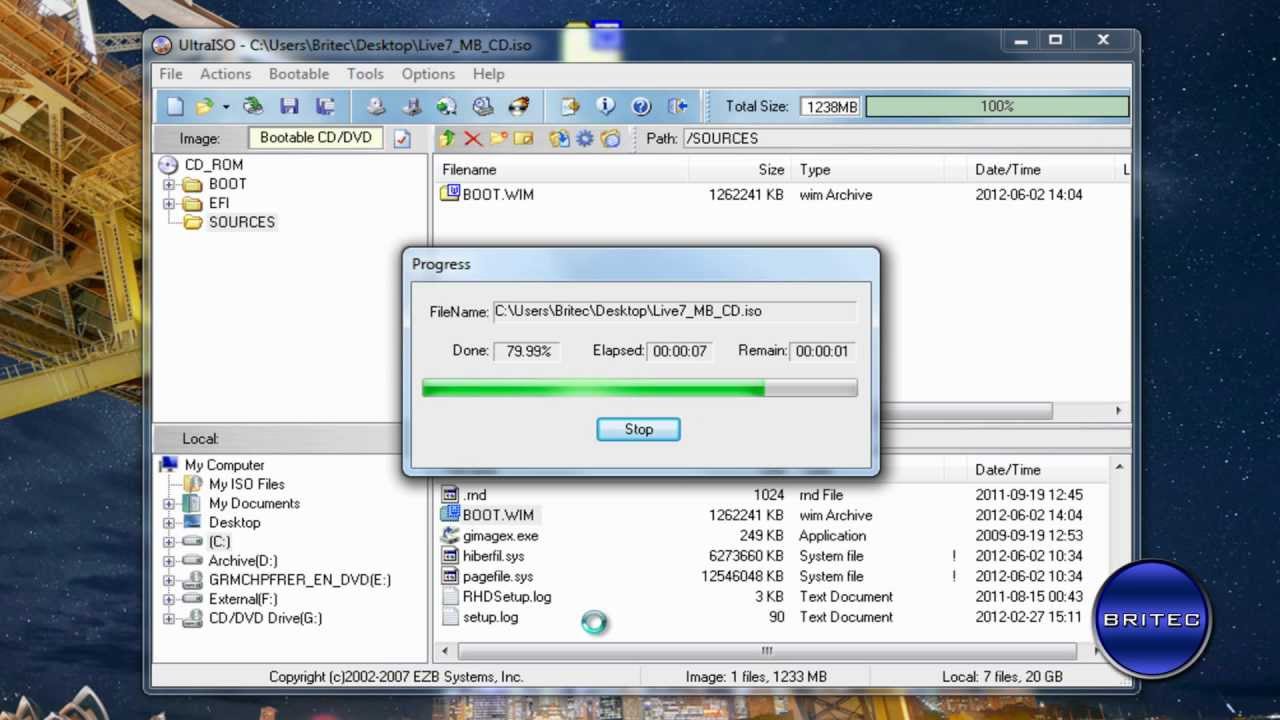Expand the CD/DVD Drive(G:) node
Image resolution: width=1280 pixels, height=720 pixels.
[169, 618]
